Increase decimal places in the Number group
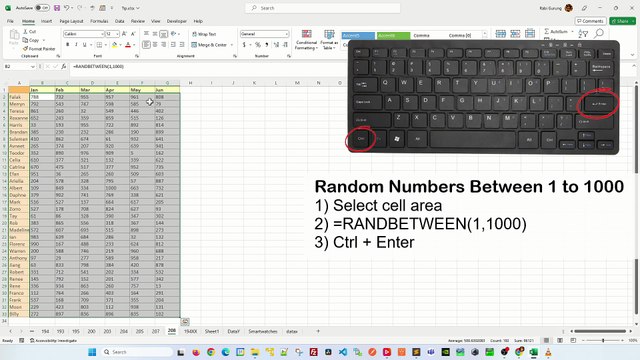Image resolution: width=640 pixels, height=360 pixels. [276, 44]
